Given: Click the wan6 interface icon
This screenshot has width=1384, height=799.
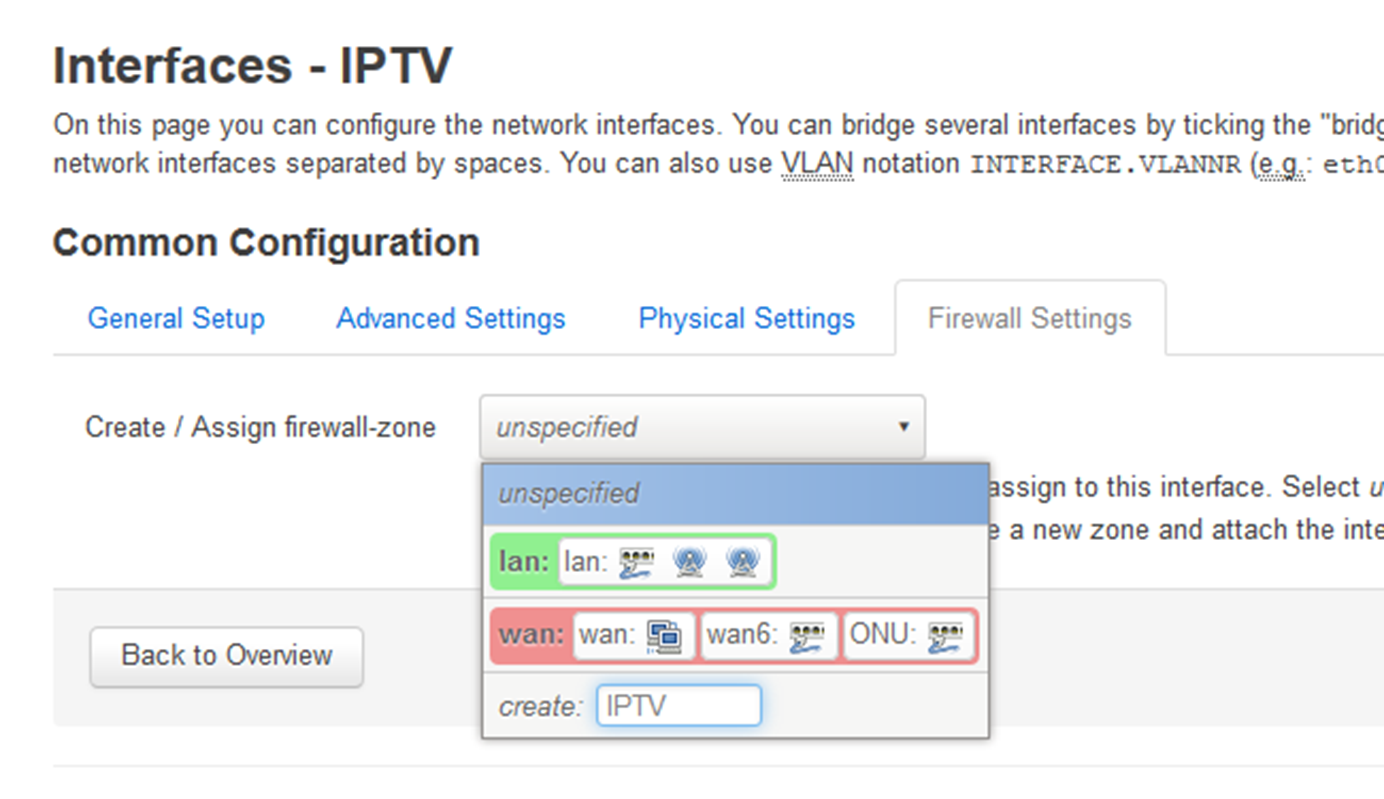Looking at the screenshot, I should point(807,636).
